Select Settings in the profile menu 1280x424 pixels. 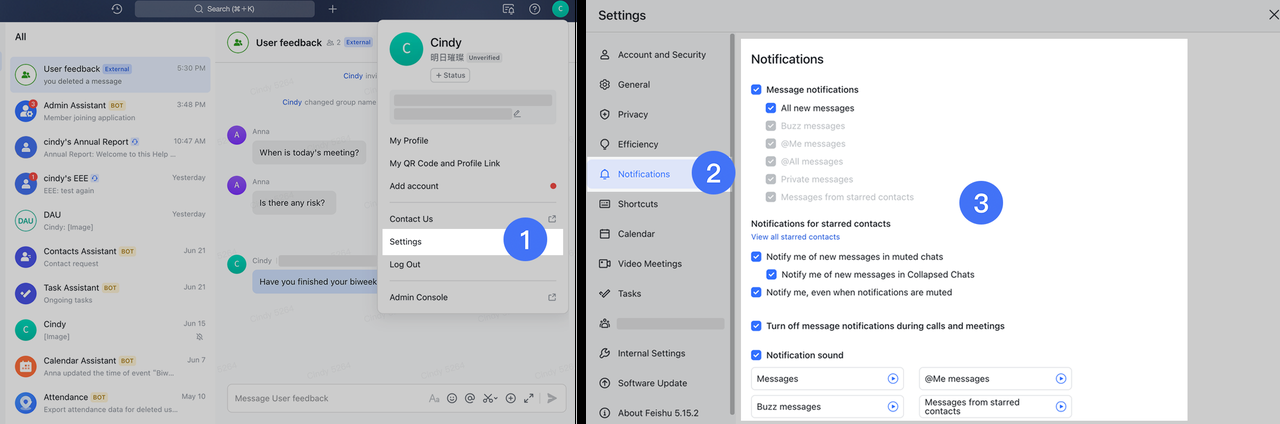pyautogui.click(x=406, y=242)
